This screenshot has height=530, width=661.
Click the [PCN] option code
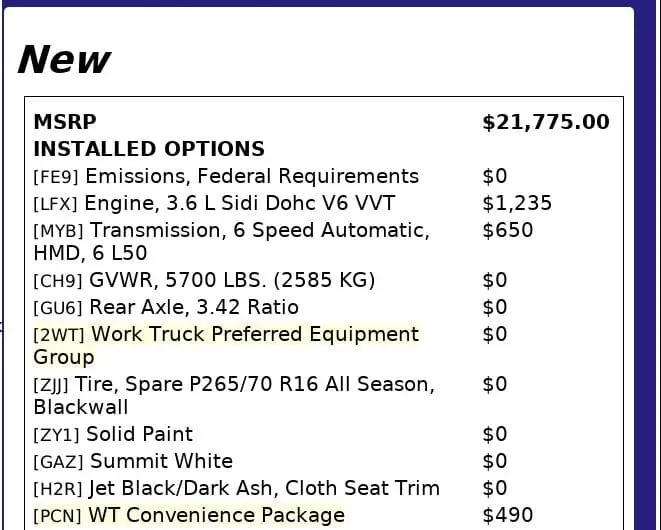[x=58, y=516]
